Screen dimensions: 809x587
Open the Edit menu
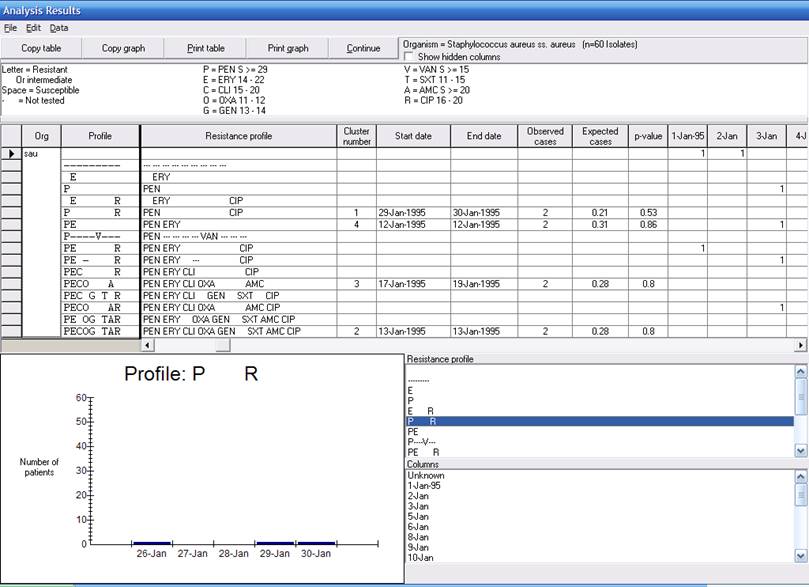point(33,28)
